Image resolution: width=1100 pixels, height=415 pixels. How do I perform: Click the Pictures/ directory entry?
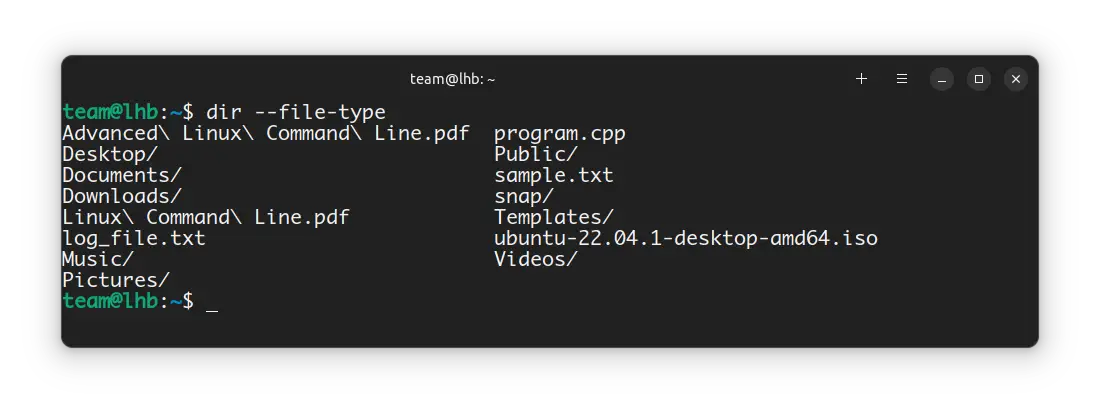116,280
